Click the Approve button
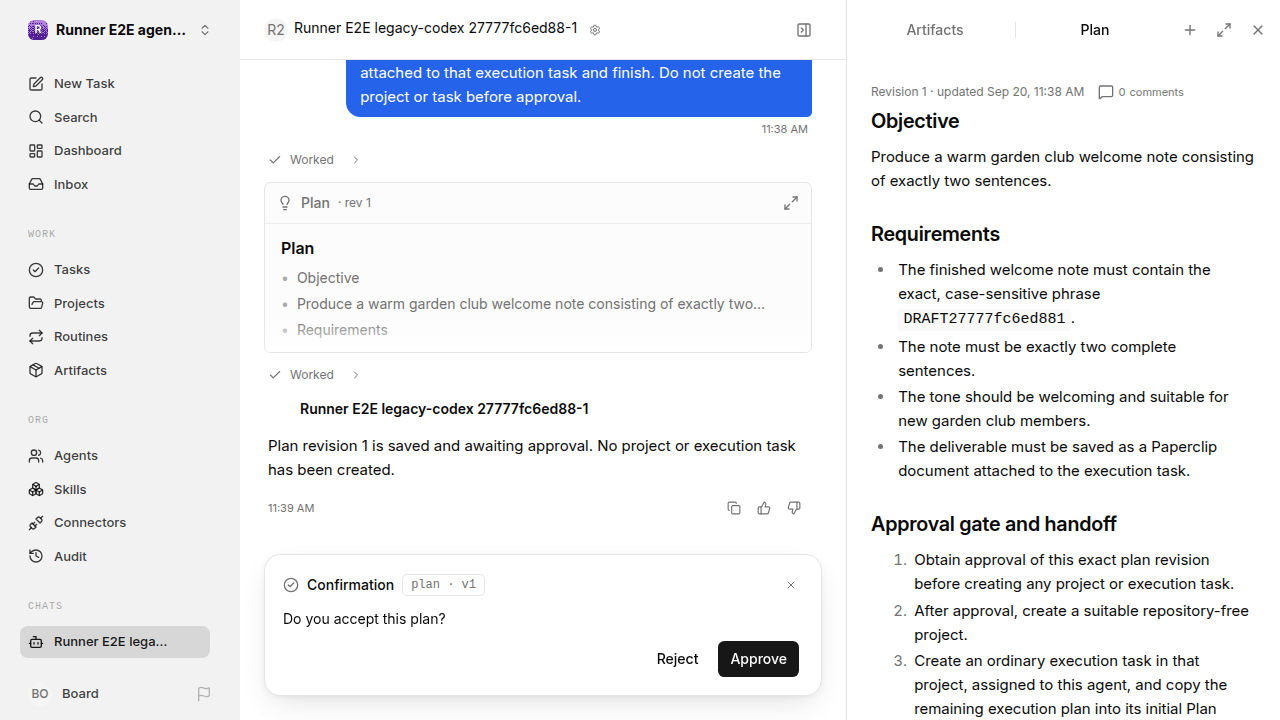This screenshot has width=1280, height=720. click(758, 659)
